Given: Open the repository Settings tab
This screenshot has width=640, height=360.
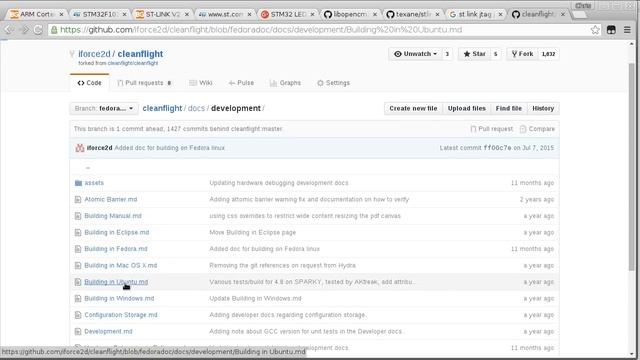Looking at the screenshot, I should (333, 83).
